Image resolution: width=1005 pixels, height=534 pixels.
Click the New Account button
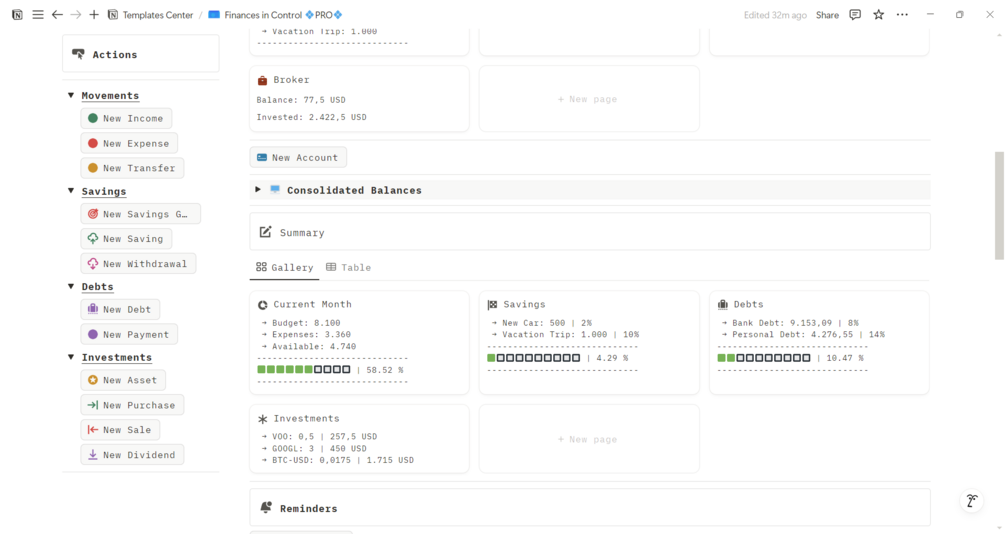click(298, 157)
